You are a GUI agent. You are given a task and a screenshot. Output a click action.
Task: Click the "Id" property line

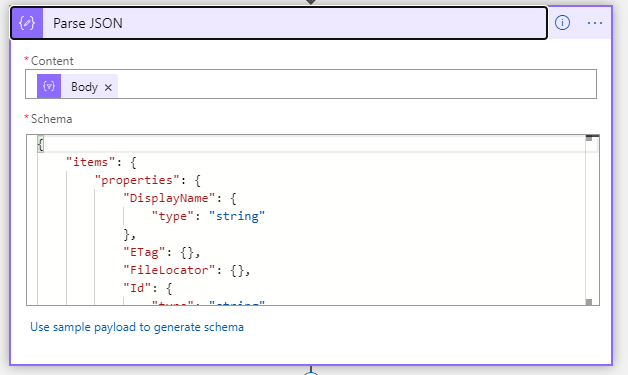click(x=147, y=288)
